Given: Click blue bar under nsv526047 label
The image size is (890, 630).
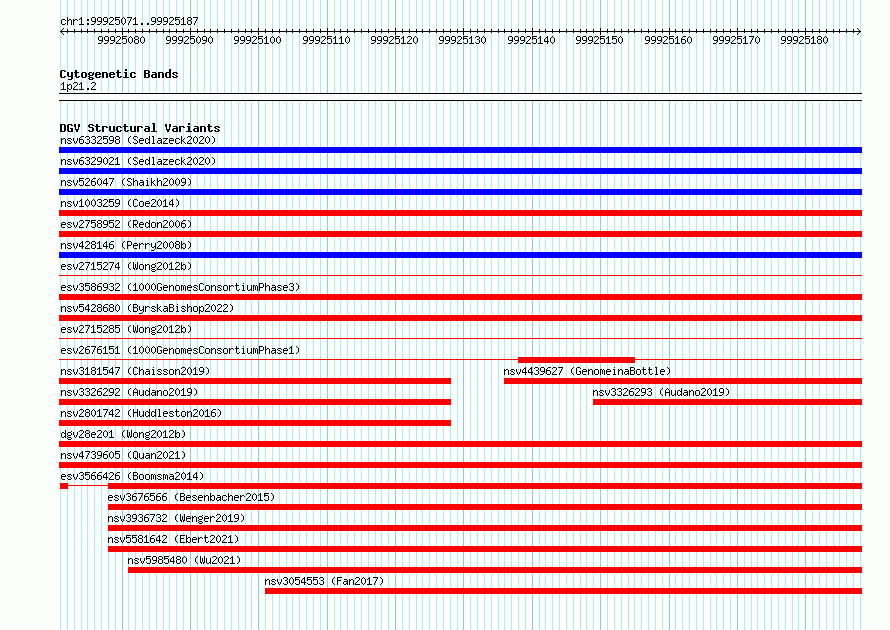Looking at the screenshot, I should [460, 192].
